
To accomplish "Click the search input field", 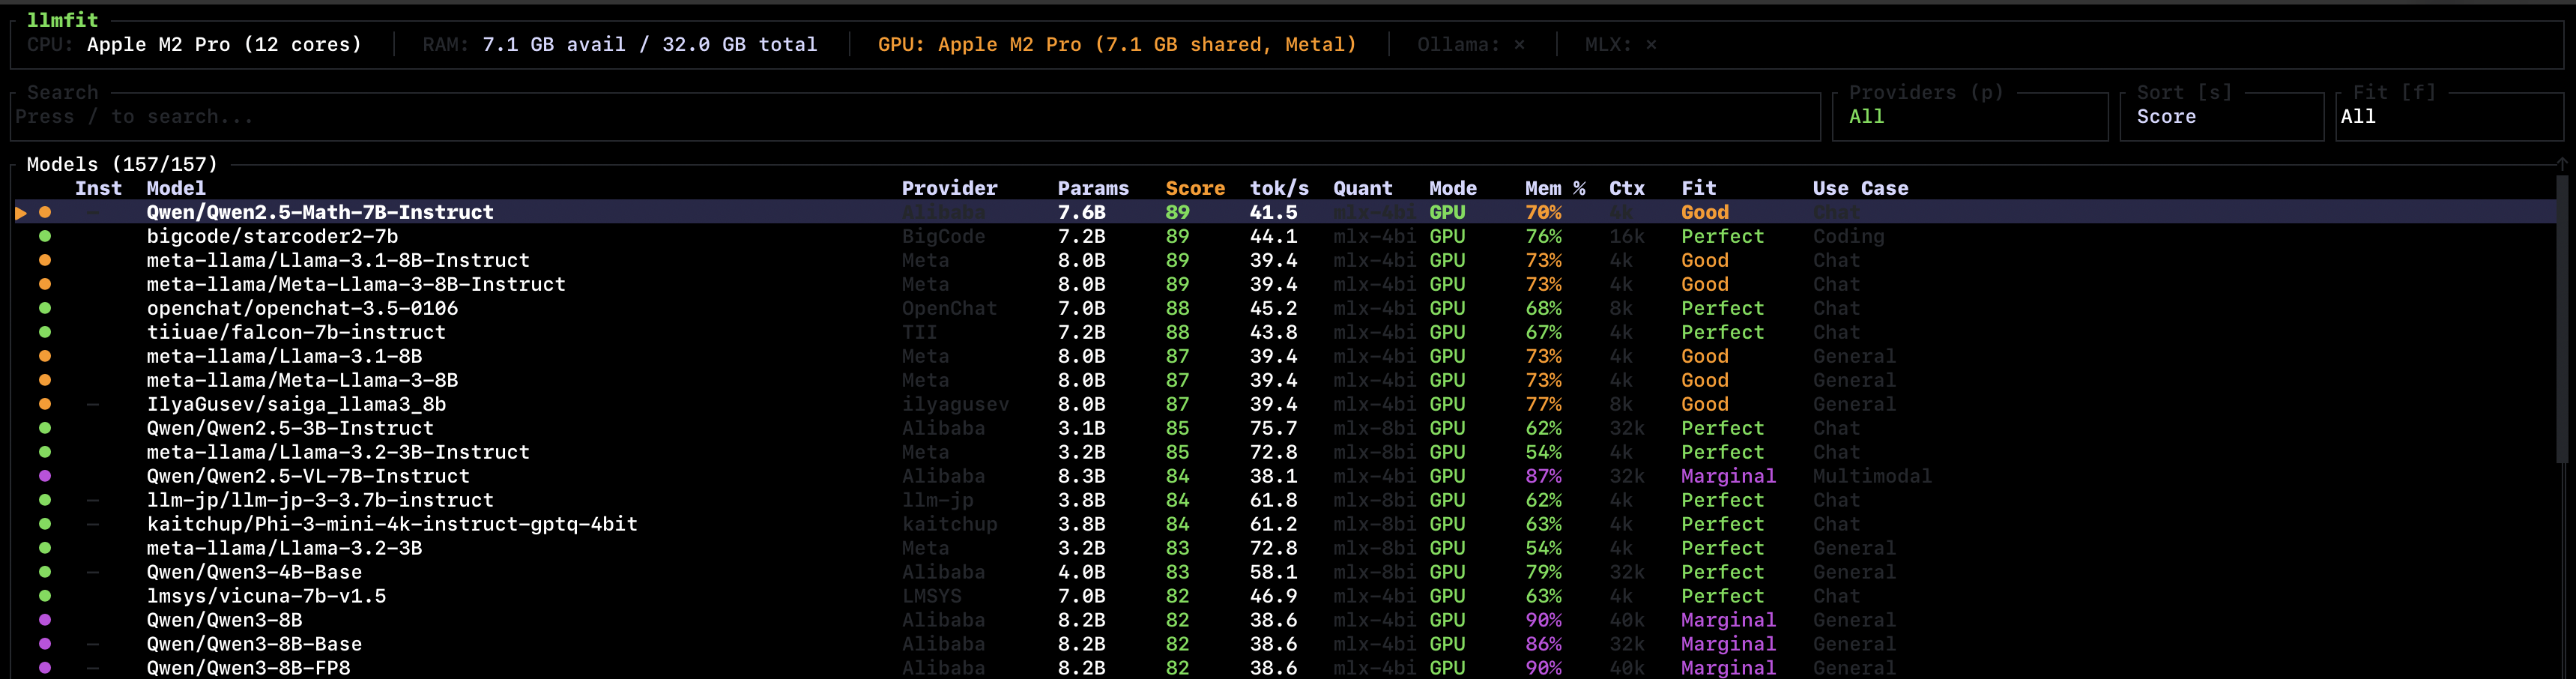I will coord(900,116).
